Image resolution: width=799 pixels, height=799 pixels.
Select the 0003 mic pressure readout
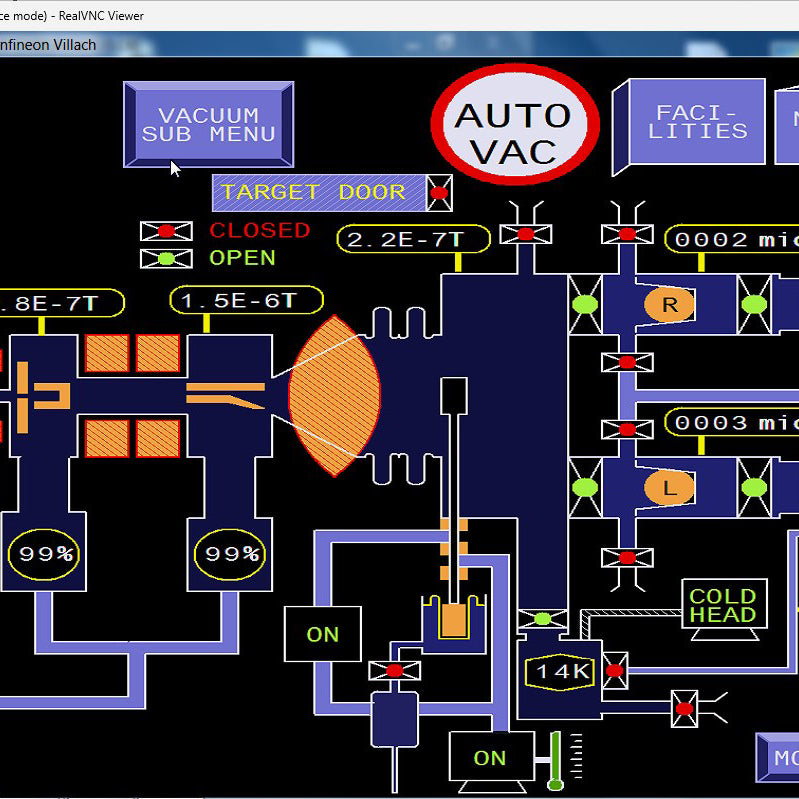pyautogui.click(x=732, y=422)
